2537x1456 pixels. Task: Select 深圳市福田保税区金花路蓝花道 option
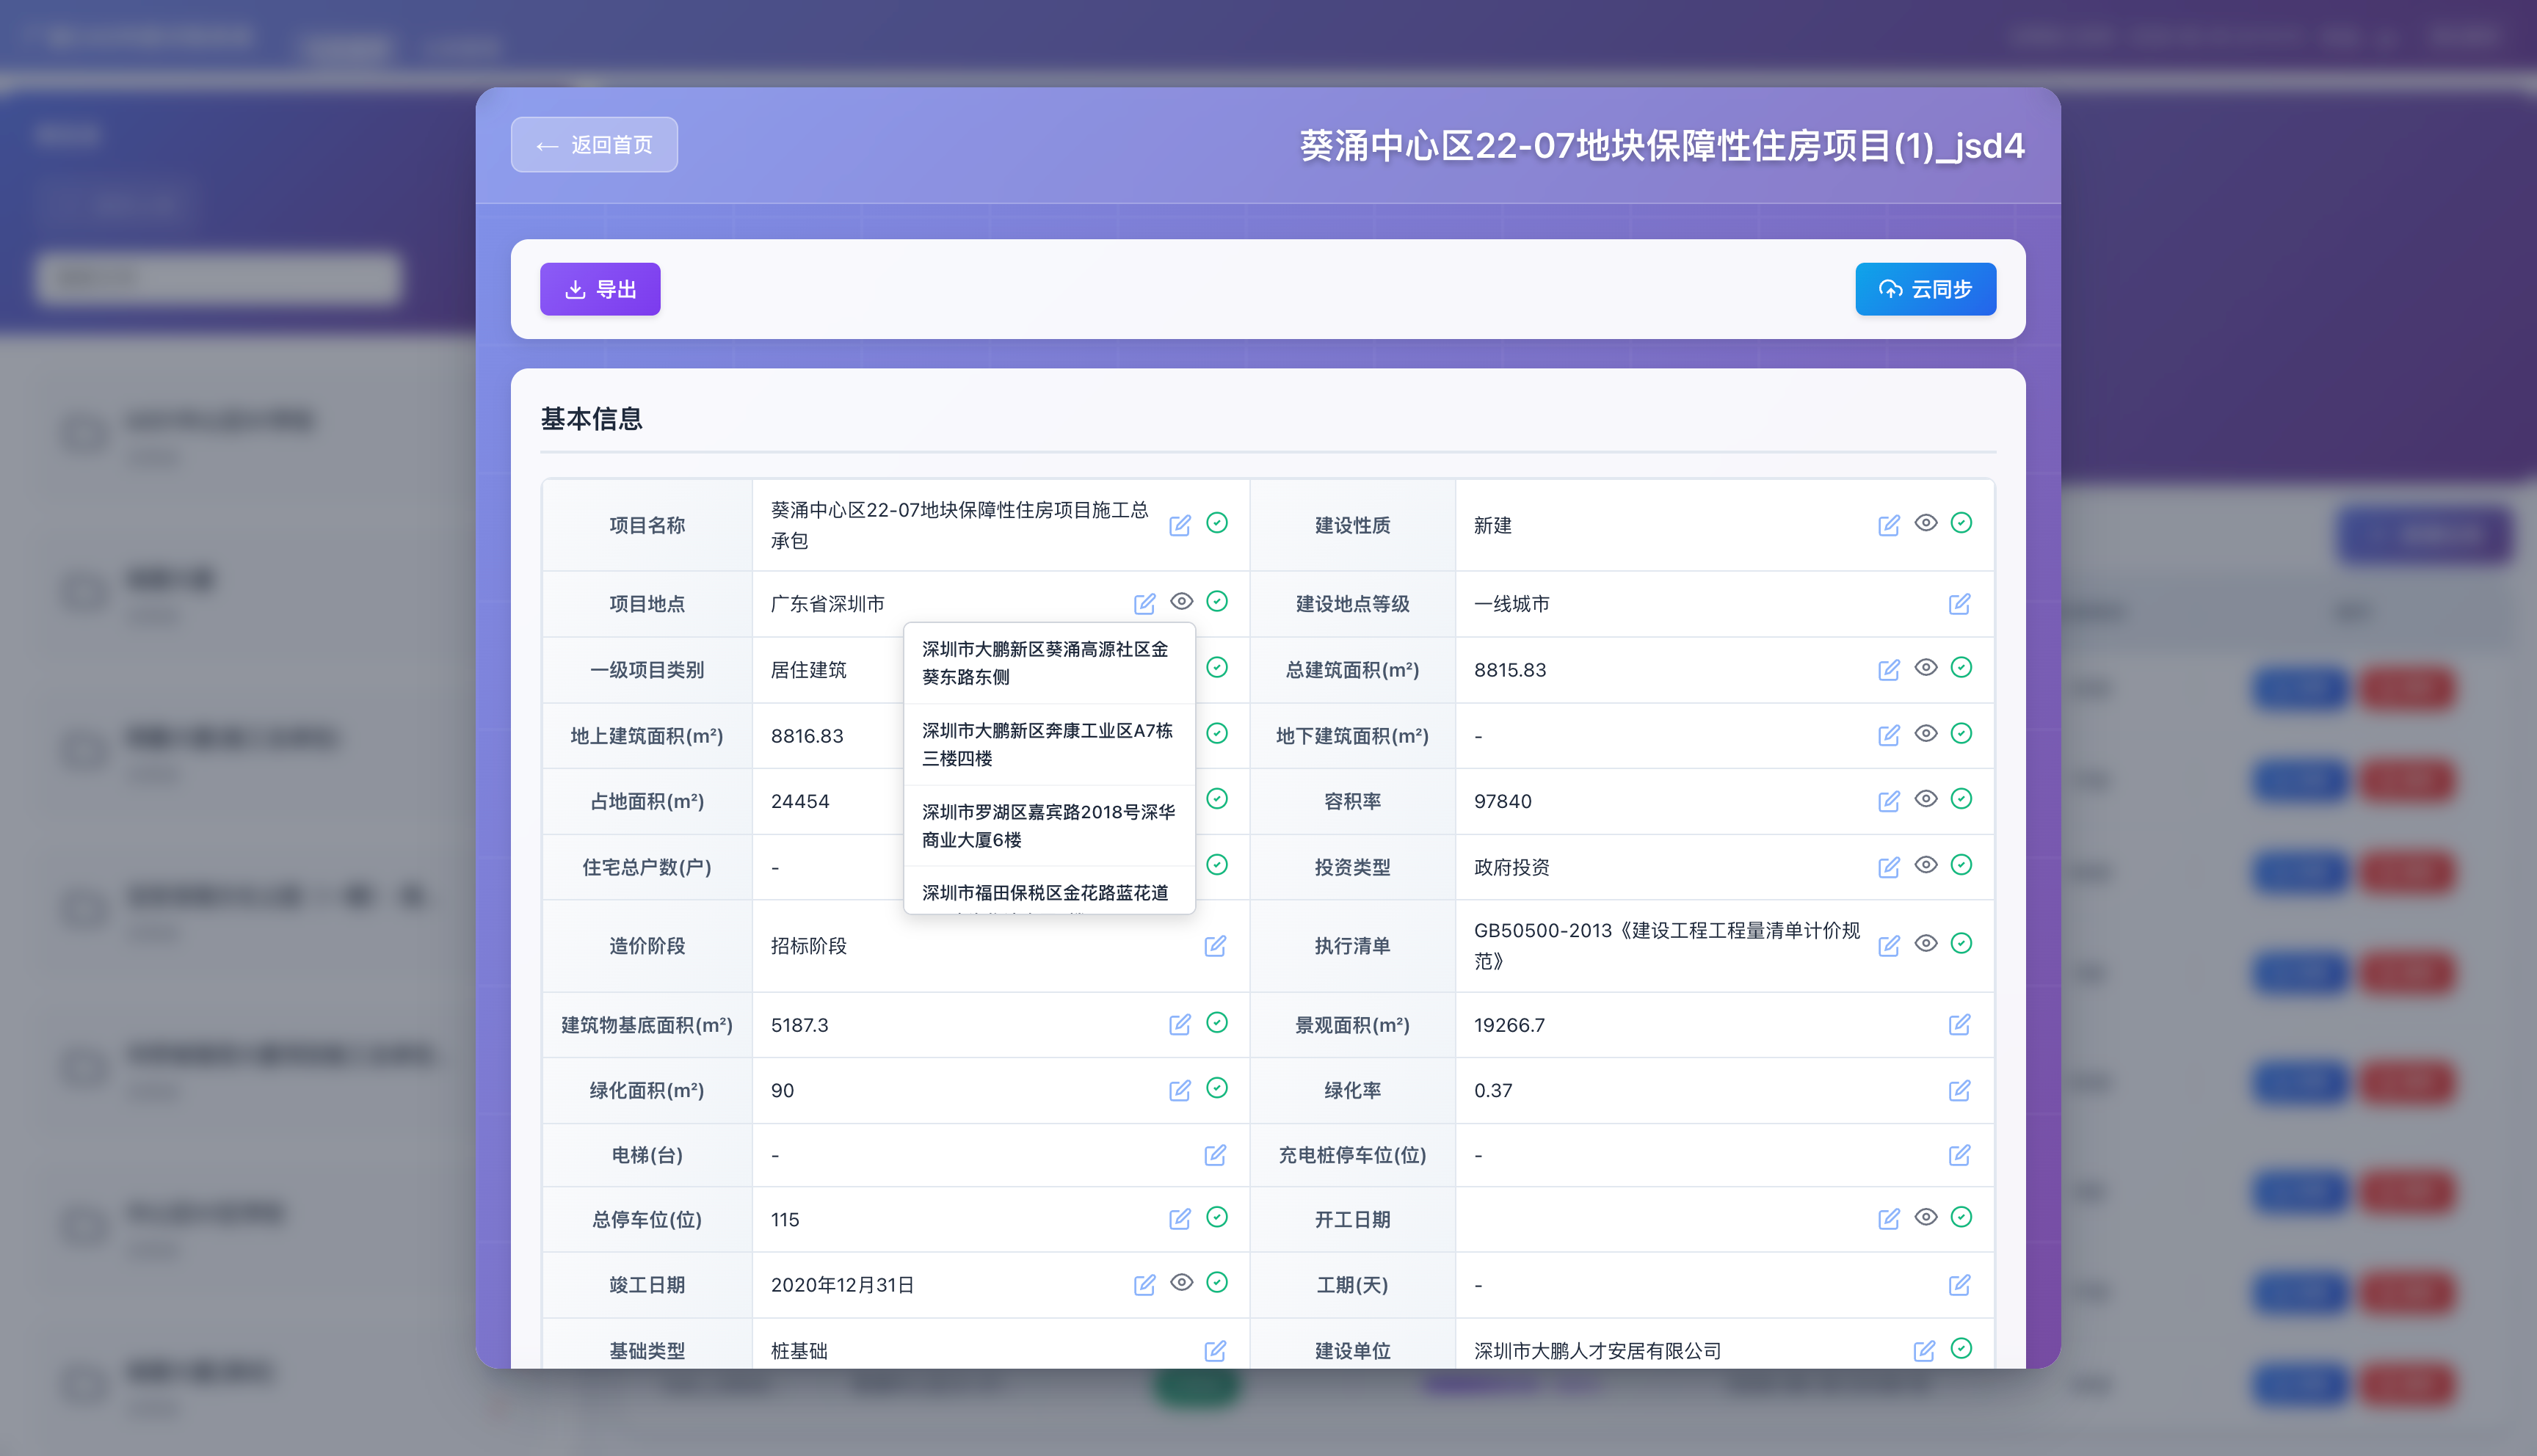click(1049, 891)
